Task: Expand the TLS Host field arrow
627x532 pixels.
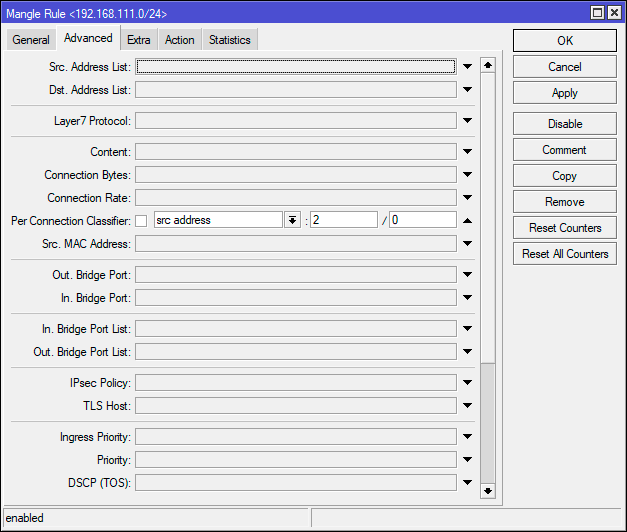Action: pyautogui.click(x=467, y=406)
